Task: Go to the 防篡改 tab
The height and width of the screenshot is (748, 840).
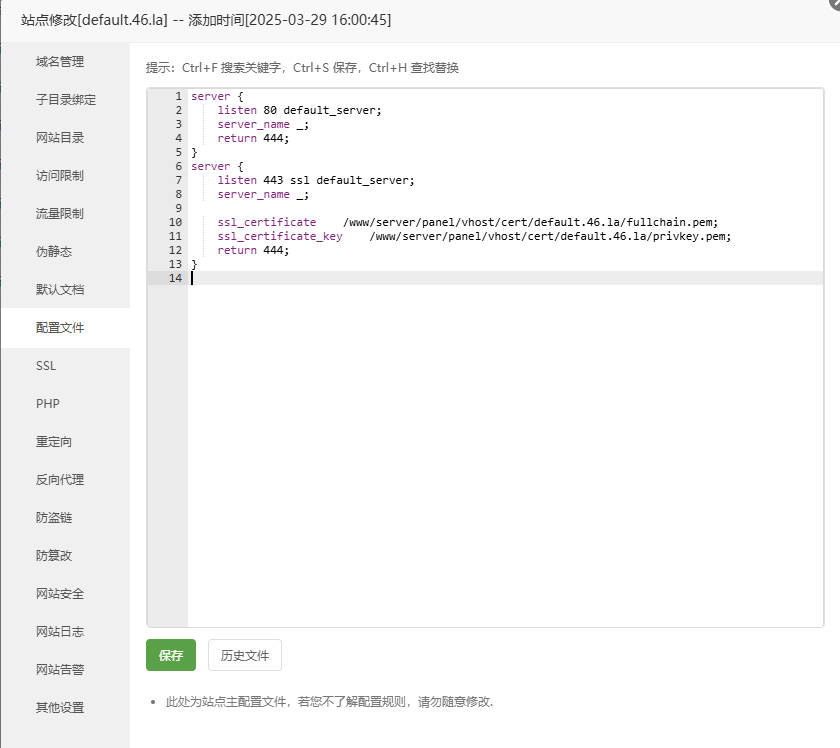Action: pos(54,556)
